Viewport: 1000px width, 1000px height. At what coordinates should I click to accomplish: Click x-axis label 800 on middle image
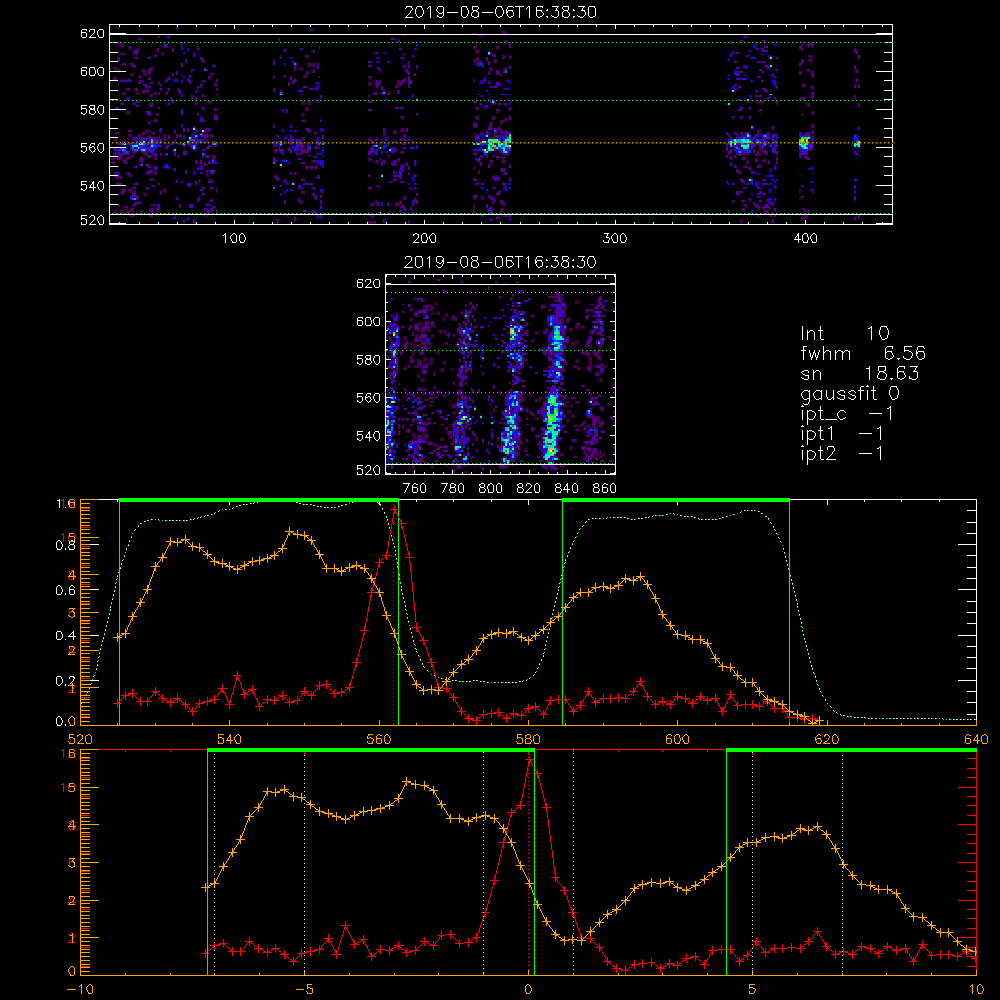tap(490, 489)
